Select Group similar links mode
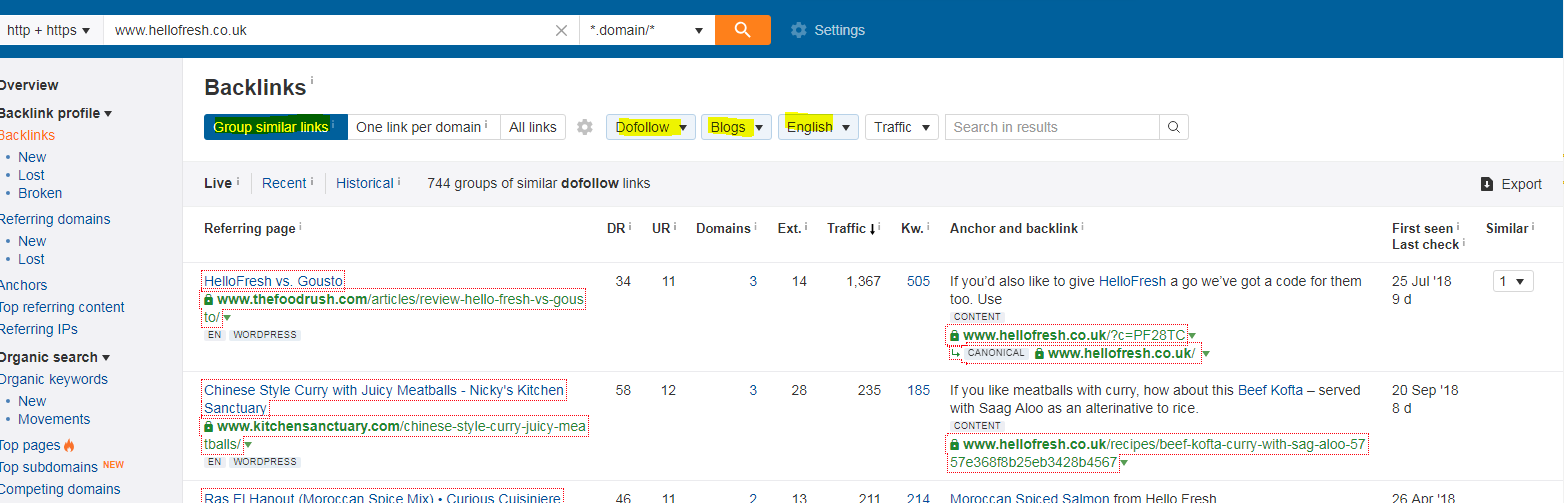Screen dimensions: 1564x503 pyautogui.click(x=275, y=127)
